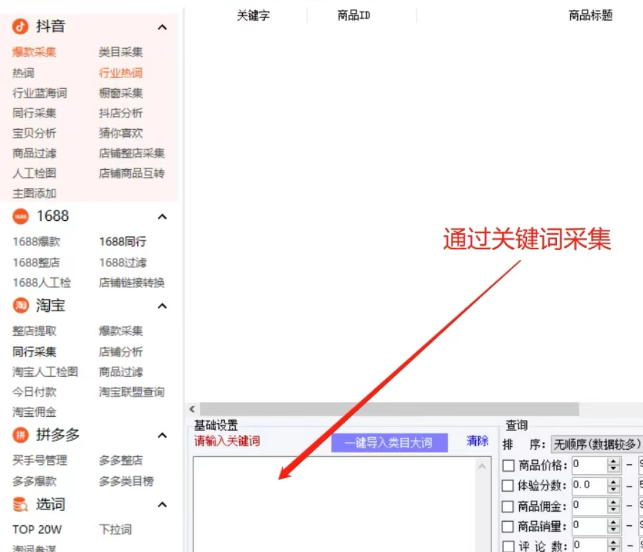
Task: Open 1688人工检 menu item
Action: click(42, 283)
